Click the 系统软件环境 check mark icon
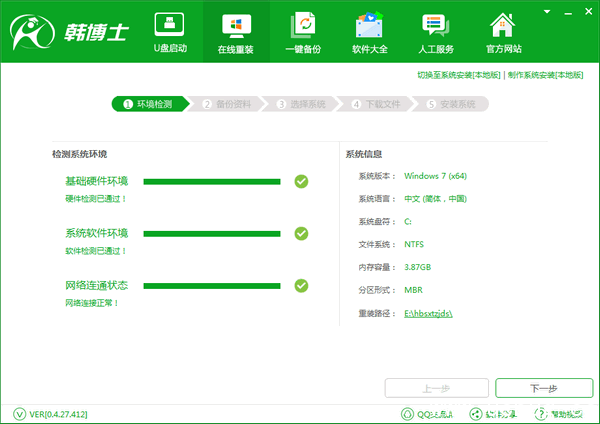This screenshot has height=424, width=600. pyautogui.click(x=302, y=233)
